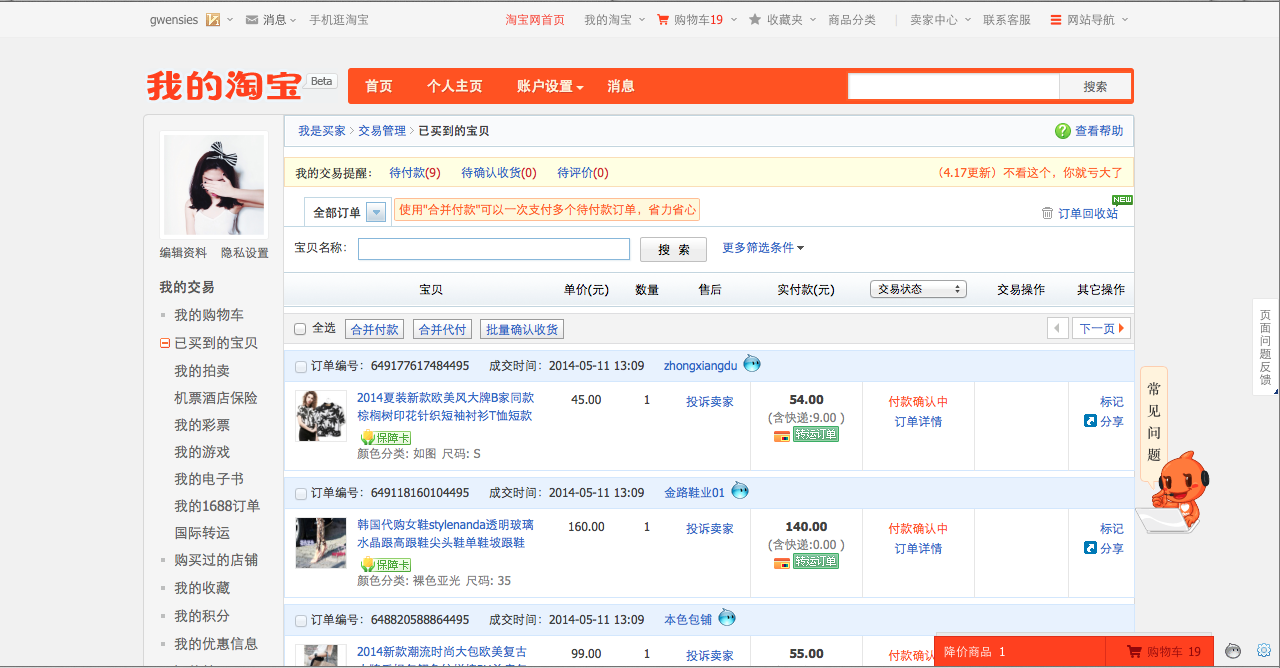This screenshot has width=1280, height=668.
Task: Open 机票酒店保险 in the sidebar
Action: (x=216, y=398)
